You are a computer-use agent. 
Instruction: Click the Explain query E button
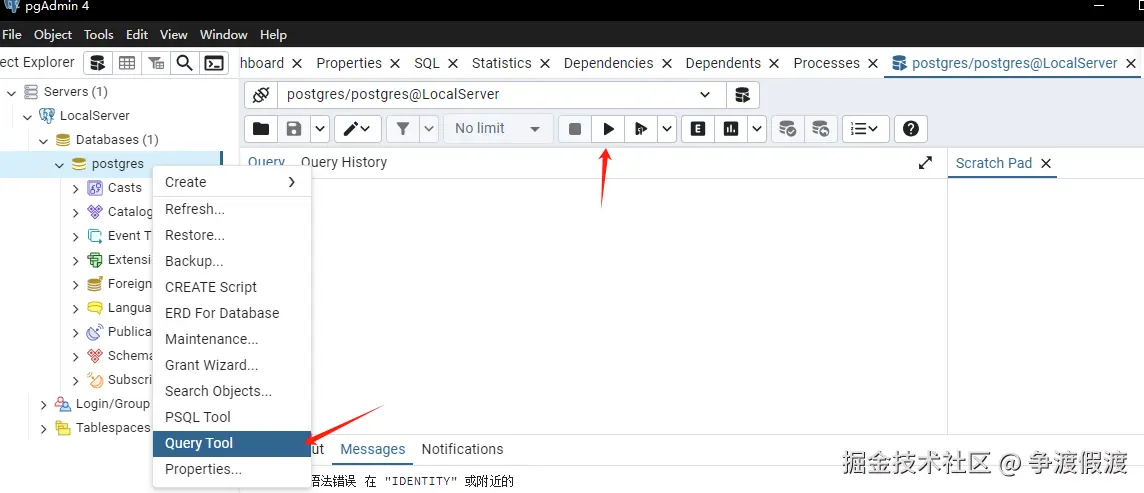(x=697, y=129)
